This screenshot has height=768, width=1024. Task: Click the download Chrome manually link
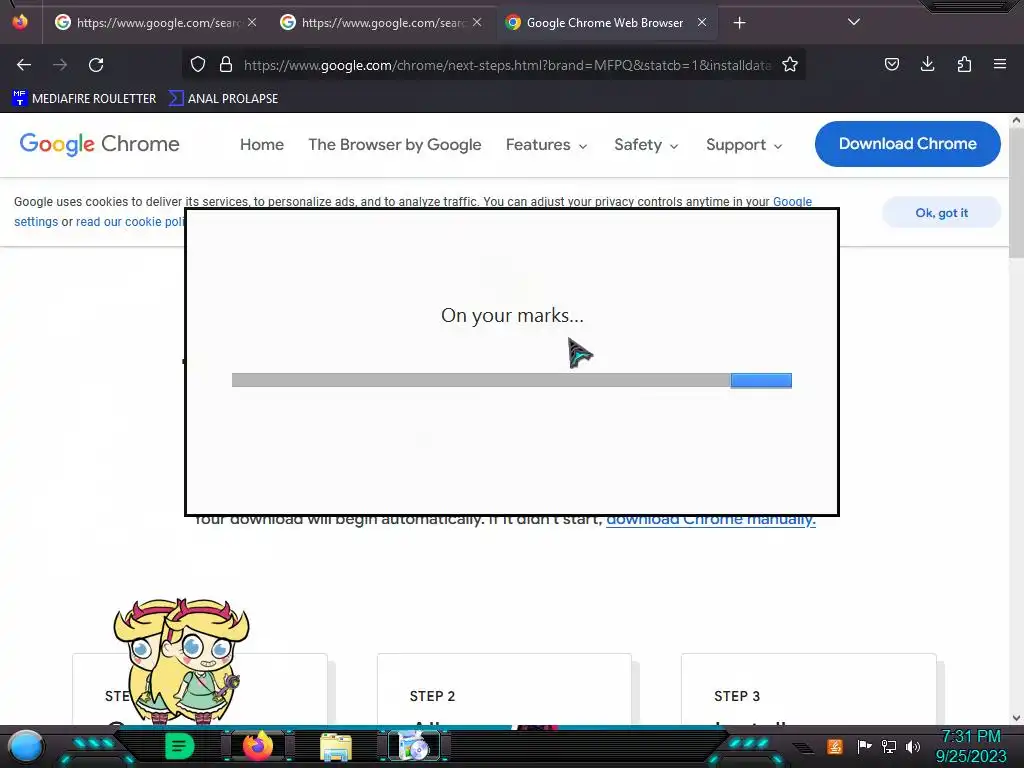pos(711,520)
